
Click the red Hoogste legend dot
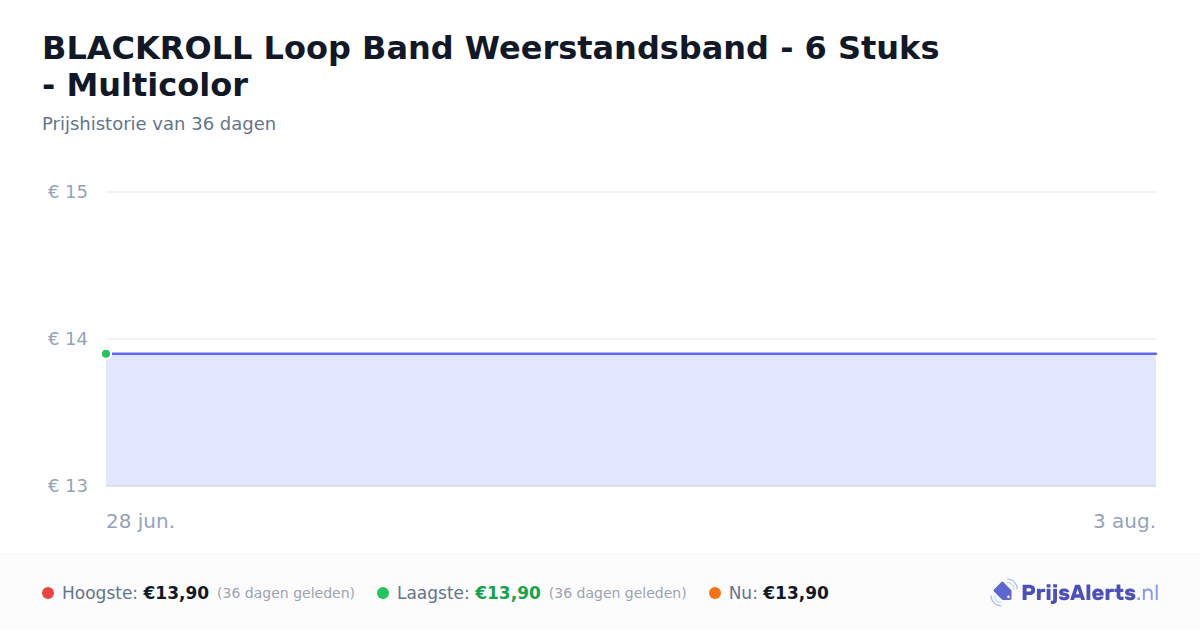(48, 593)
